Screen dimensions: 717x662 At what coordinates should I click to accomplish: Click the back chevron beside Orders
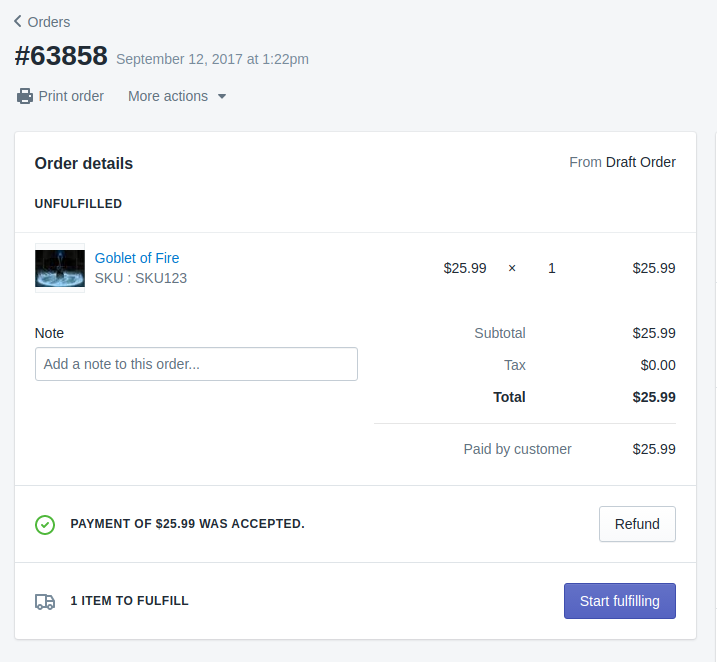[x=18, y=21]
